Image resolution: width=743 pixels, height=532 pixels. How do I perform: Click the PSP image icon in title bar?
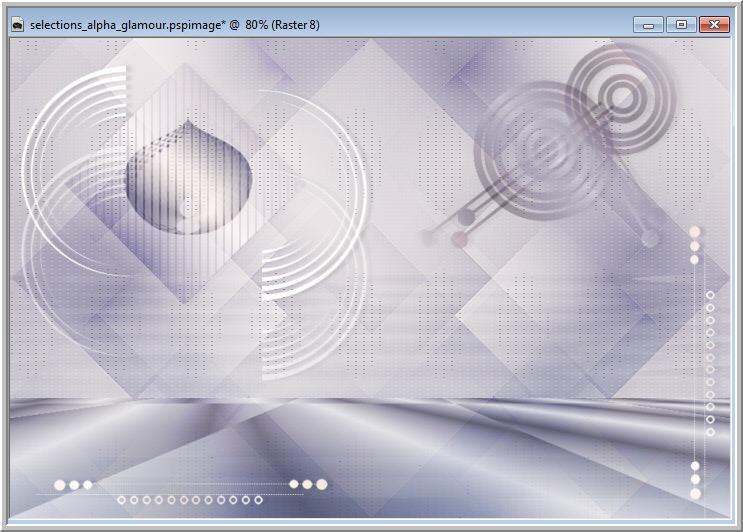pos(18,25)
